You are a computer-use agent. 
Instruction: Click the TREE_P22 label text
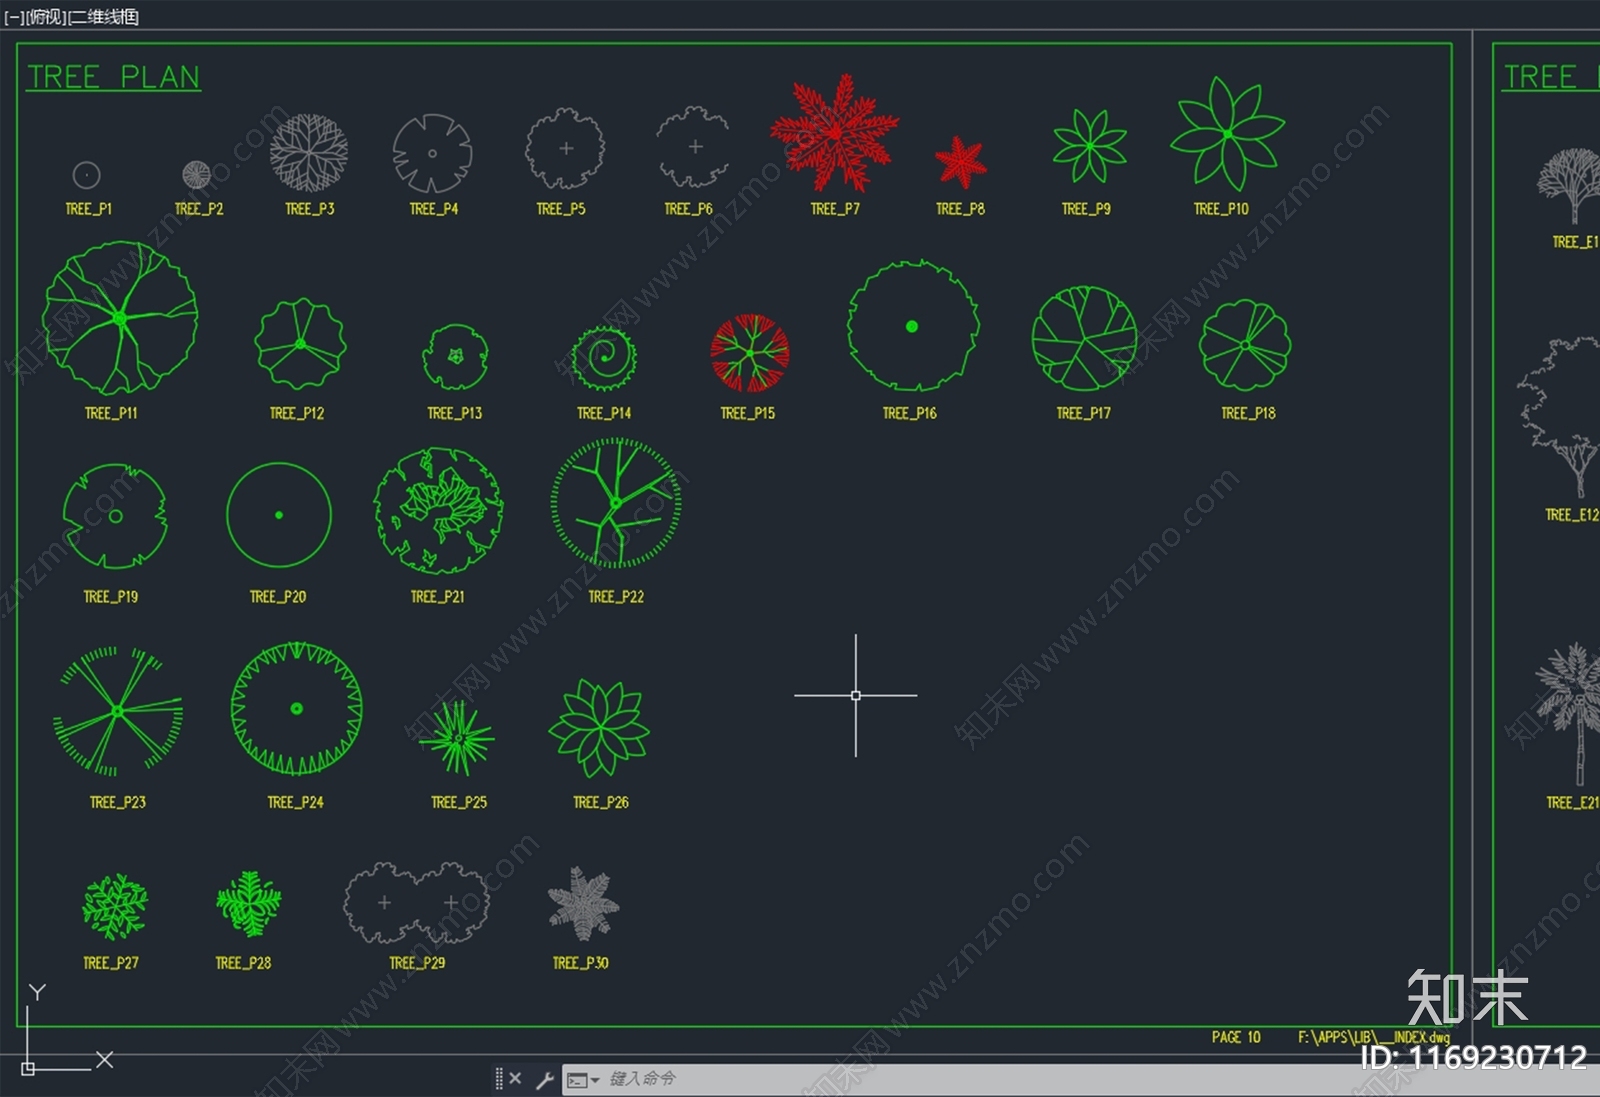(616, 597)
